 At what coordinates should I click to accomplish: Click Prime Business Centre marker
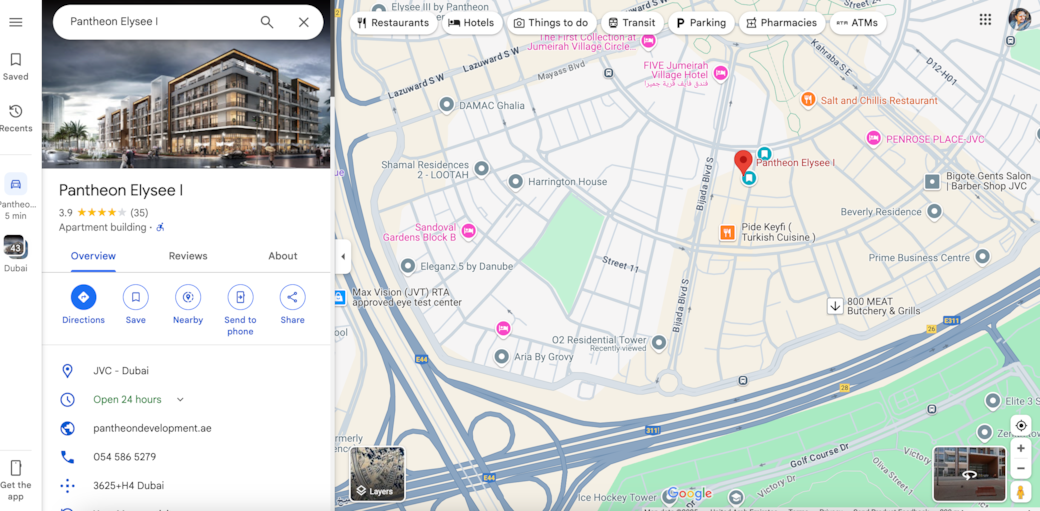(x=983, y=257)
